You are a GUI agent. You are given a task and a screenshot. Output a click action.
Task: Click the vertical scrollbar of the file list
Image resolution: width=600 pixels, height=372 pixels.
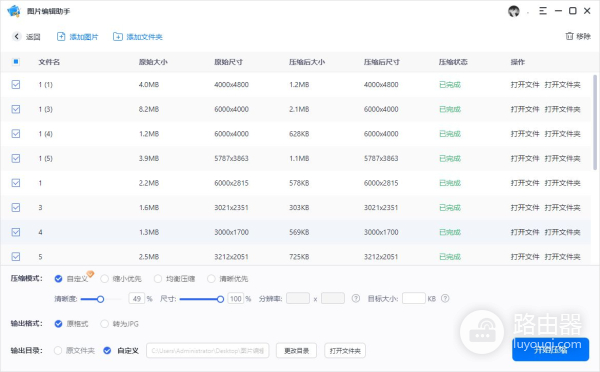click(595, 122)
